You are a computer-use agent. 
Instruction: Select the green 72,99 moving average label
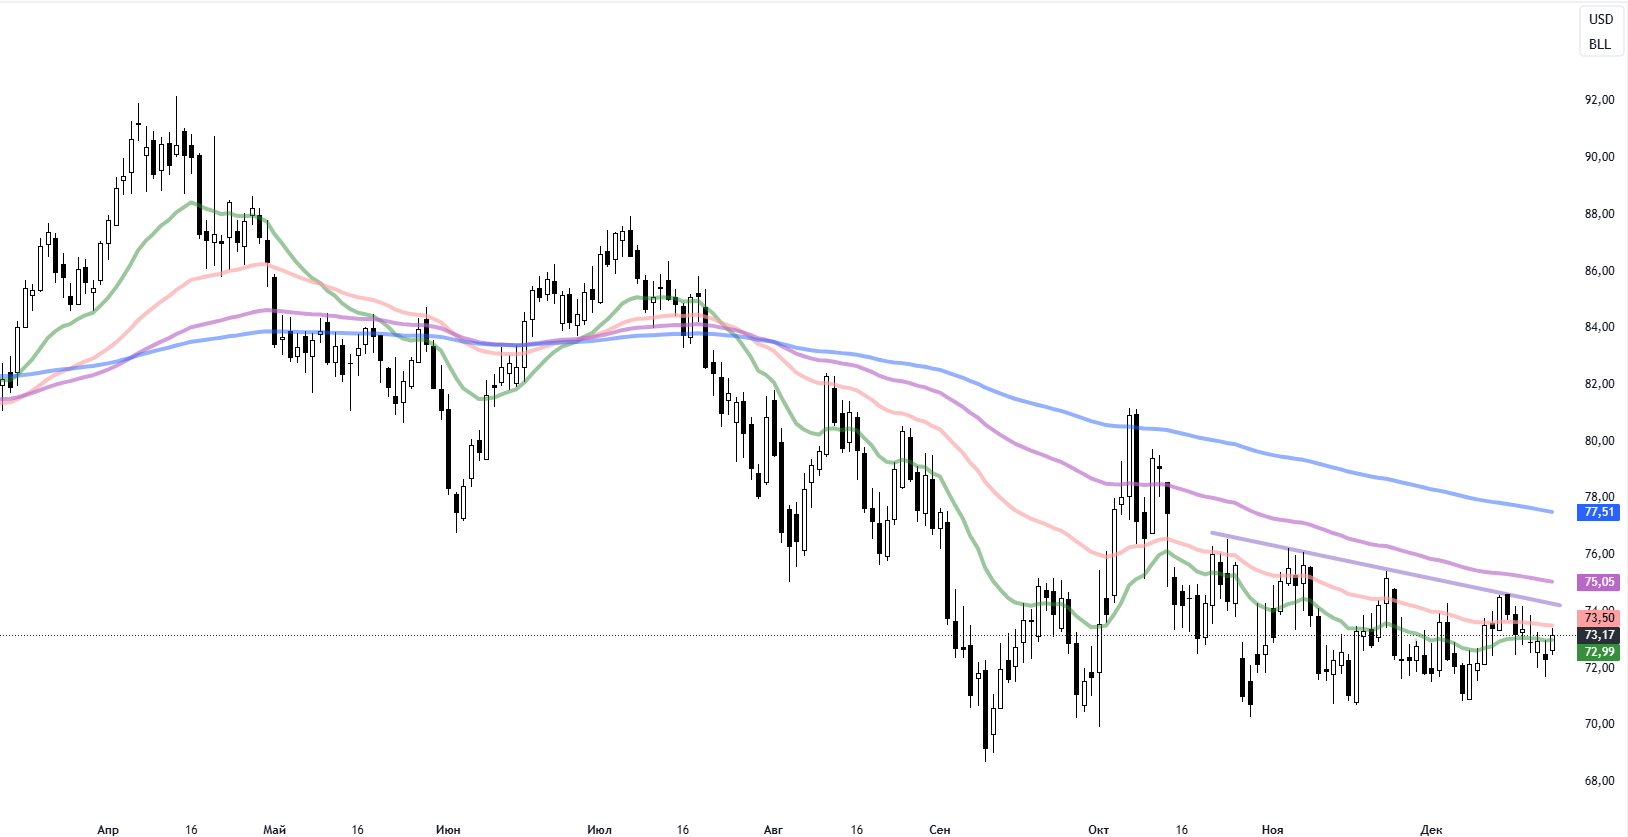pos(1599,652)
